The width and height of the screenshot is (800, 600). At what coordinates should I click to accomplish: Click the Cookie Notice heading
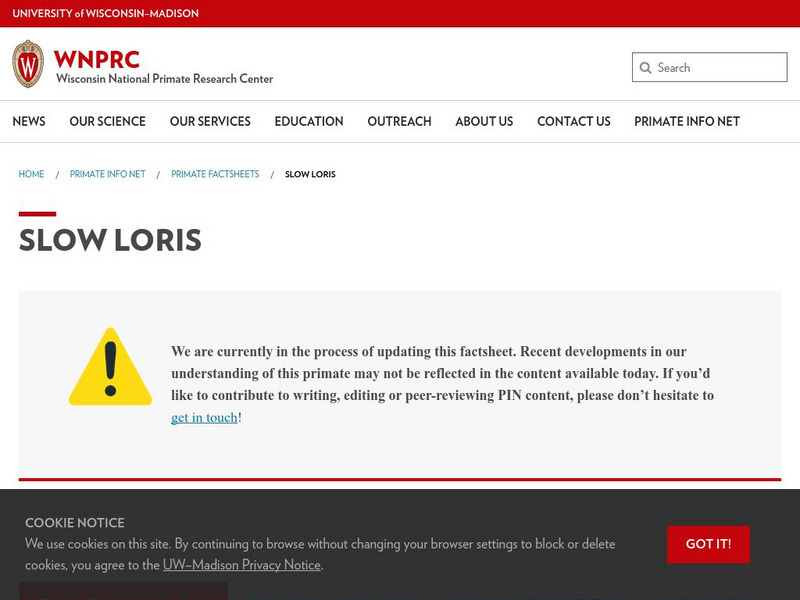point(75,522)
